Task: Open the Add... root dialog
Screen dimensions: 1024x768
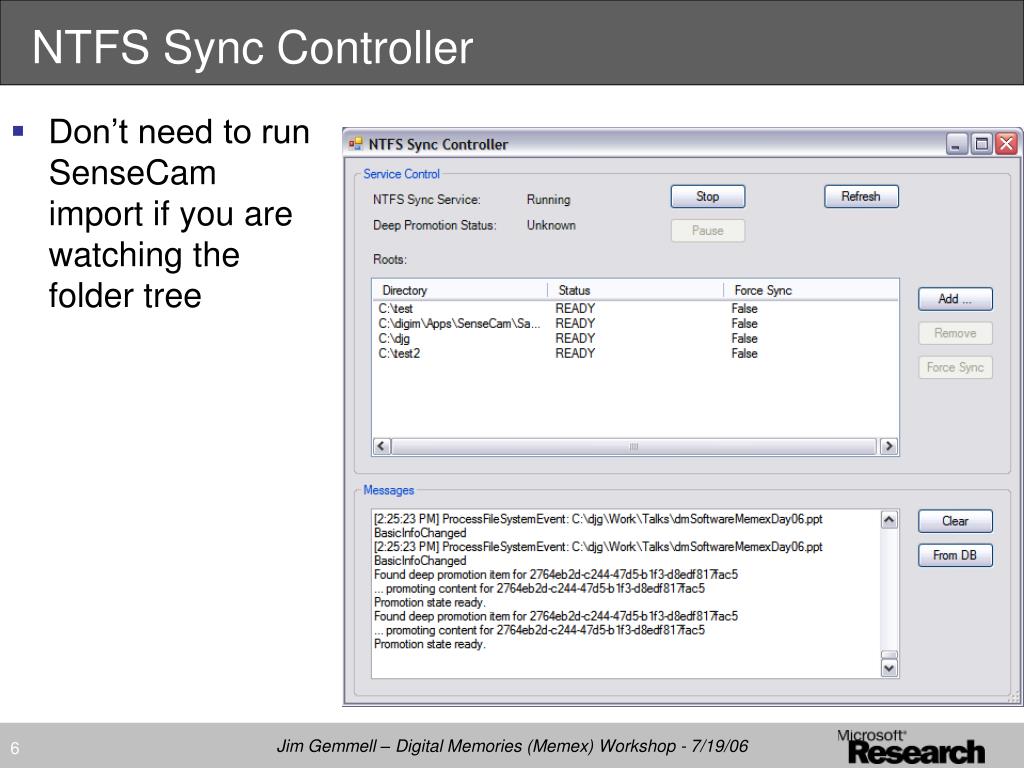Action: pos(955,299)
